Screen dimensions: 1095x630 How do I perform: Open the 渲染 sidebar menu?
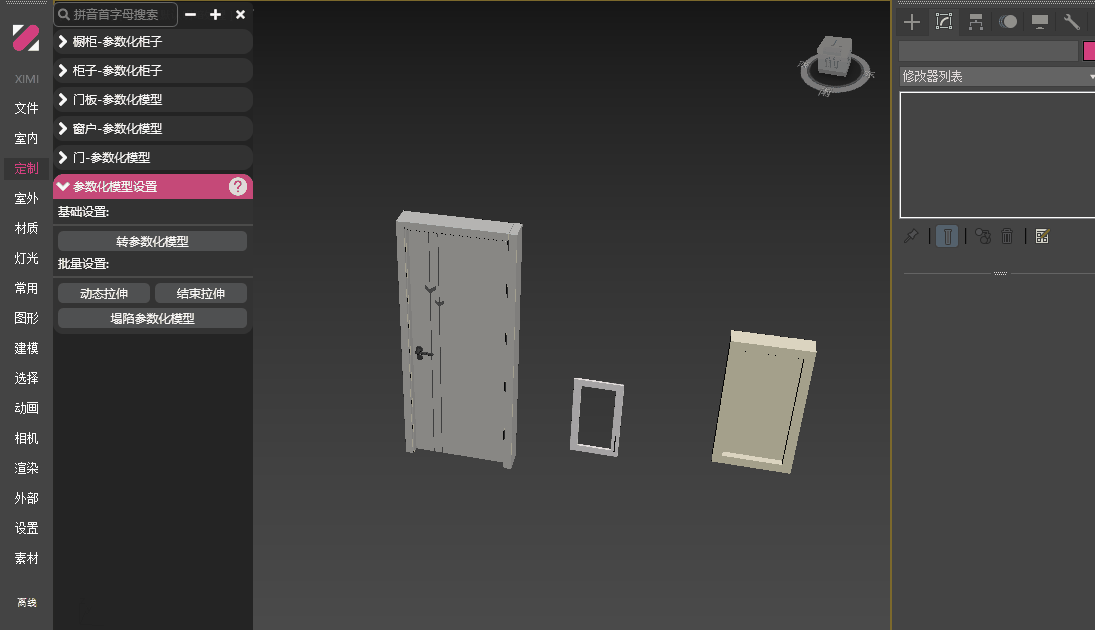pos(27,469)
